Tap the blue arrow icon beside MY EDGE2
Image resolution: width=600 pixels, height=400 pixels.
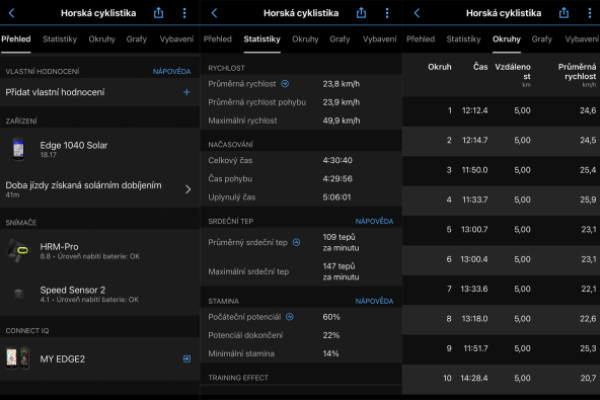[187, 358]
